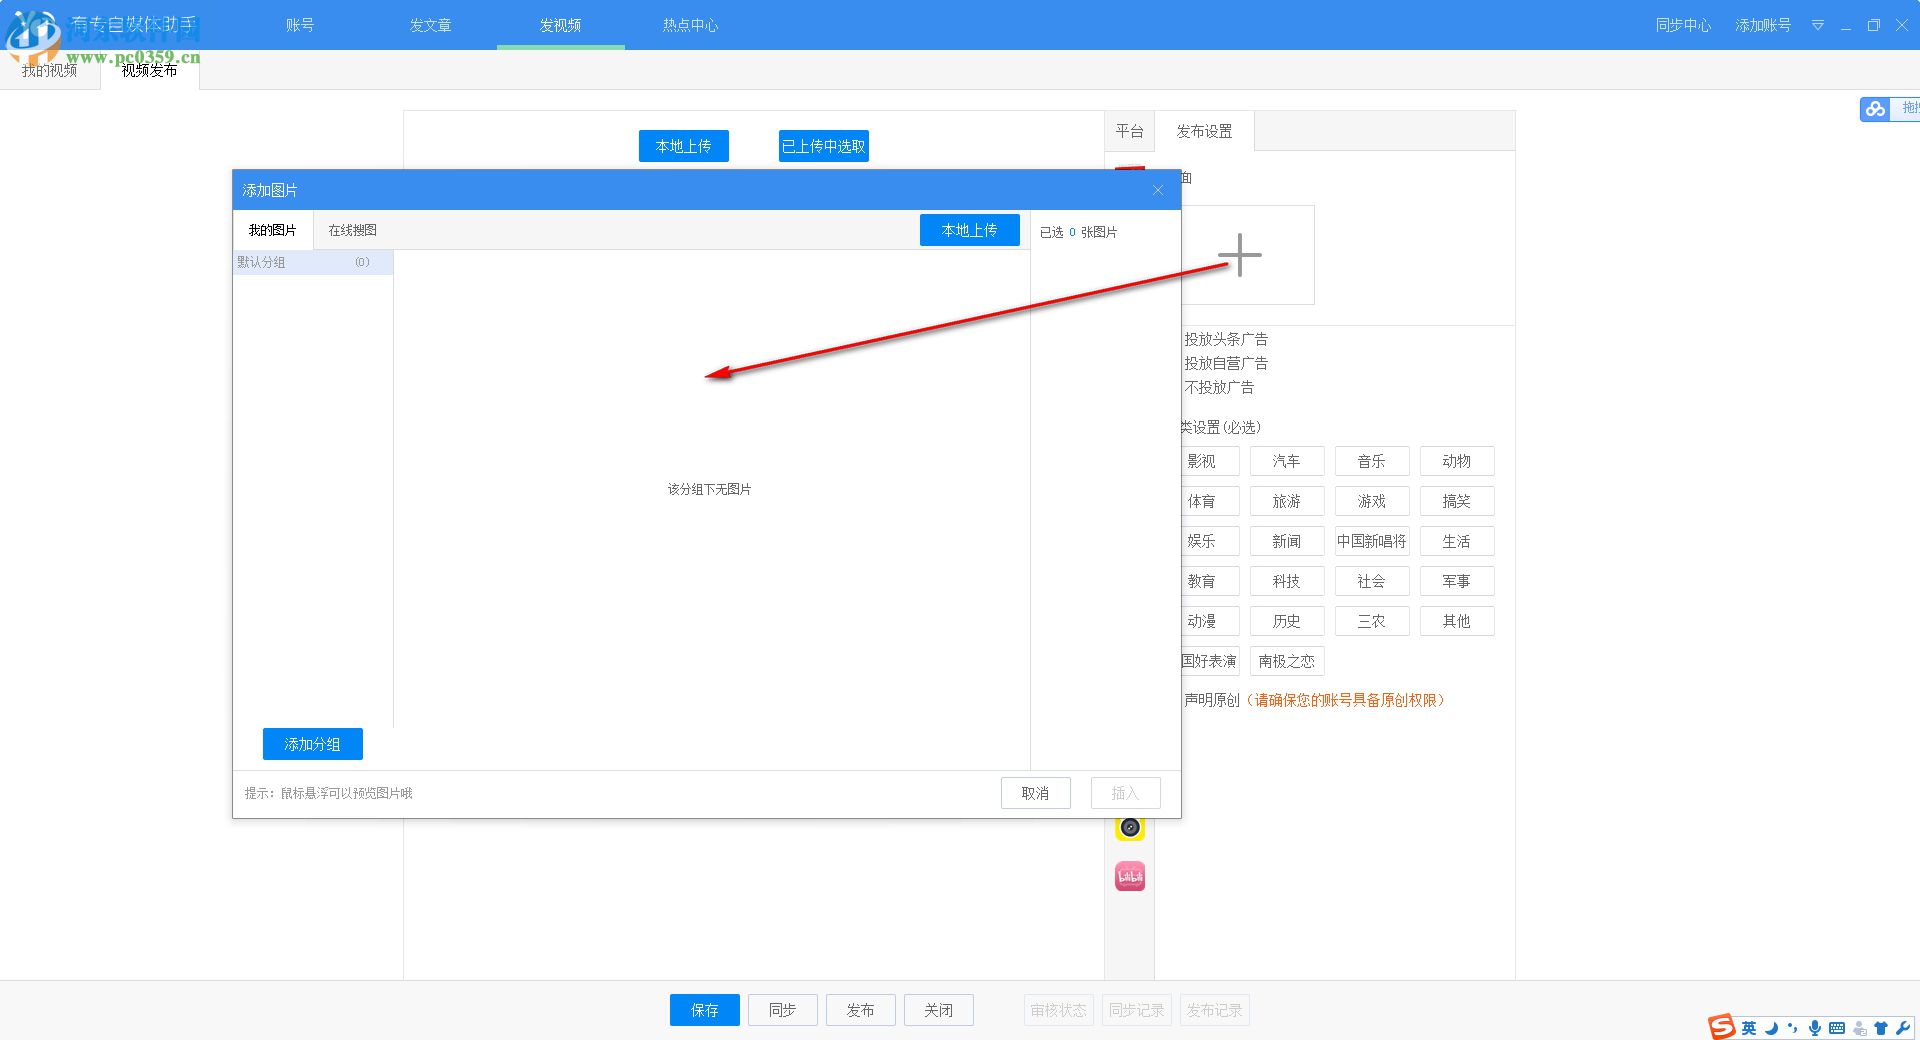Click the 插入 button

click(x=1126, y=793)
